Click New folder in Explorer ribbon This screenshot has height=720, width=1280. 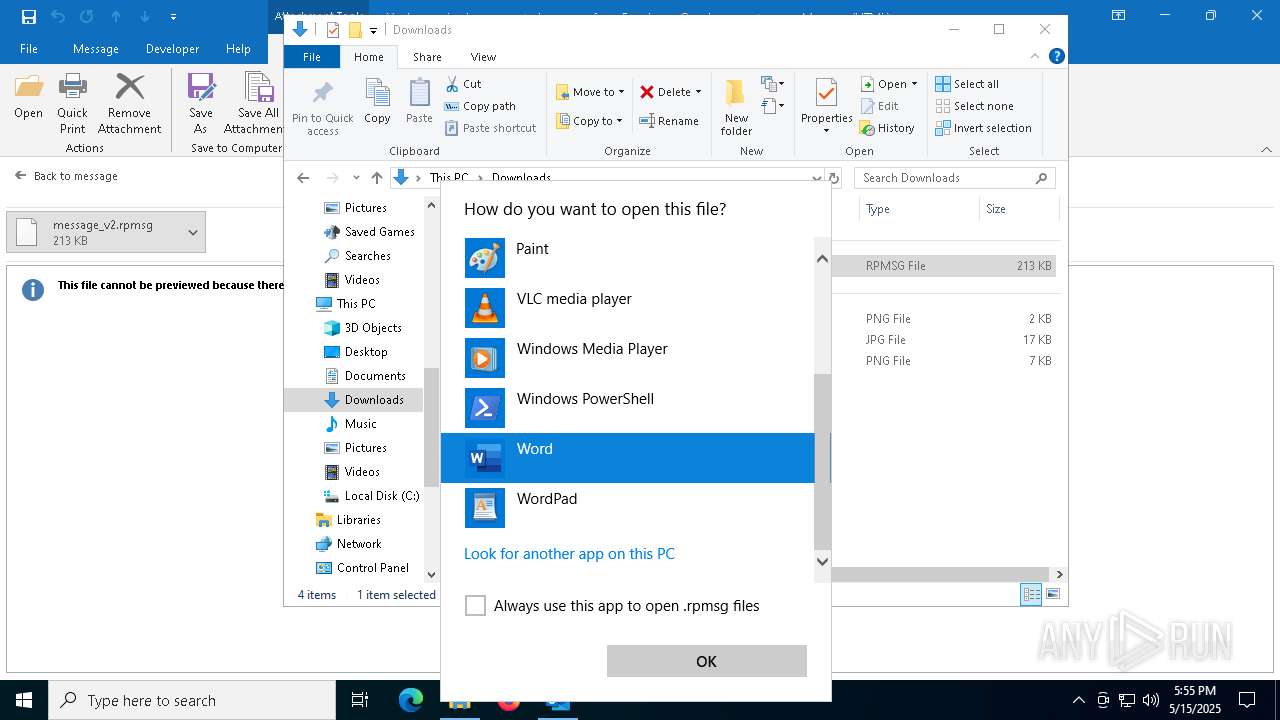point(736,108)
